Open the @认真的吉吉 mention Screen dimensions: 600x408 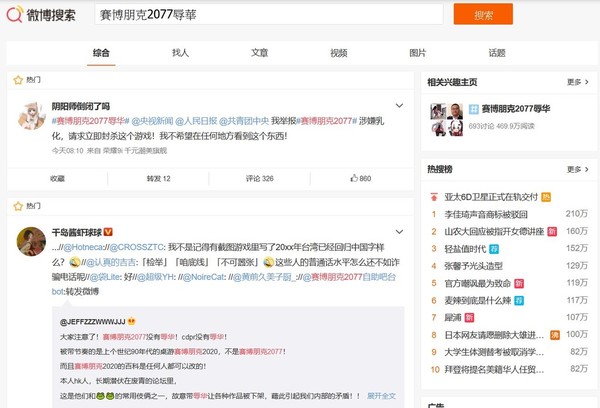(111, 262)
